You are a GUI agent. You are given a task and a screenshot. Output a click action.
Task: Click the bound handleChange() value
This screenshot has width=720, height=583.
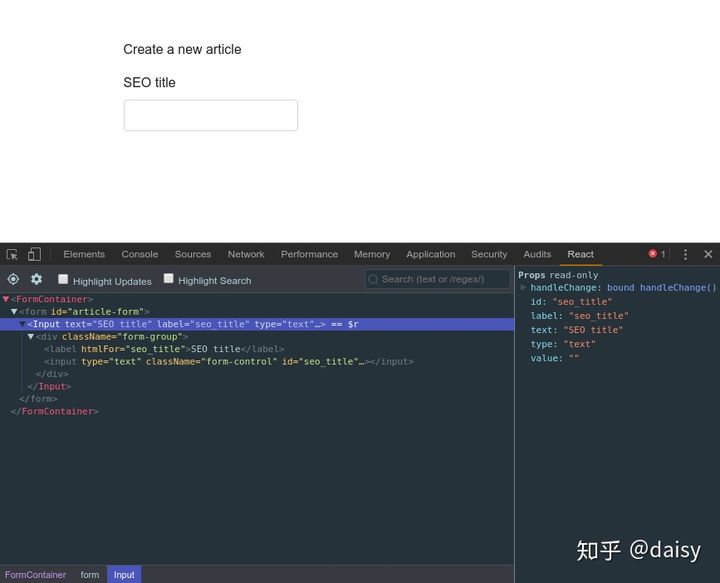[662, 287]
